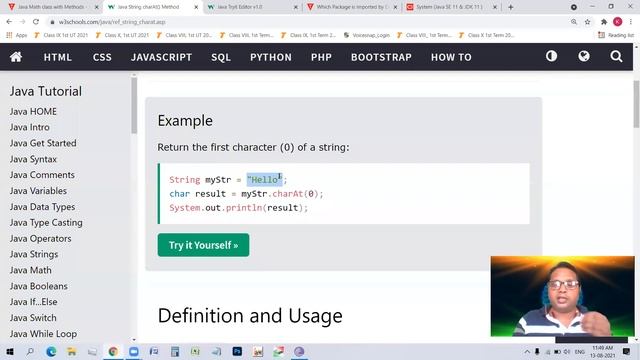Open Java Type Casting link
The width and height of the screenshot is (640, 360).
click(46, 222)
